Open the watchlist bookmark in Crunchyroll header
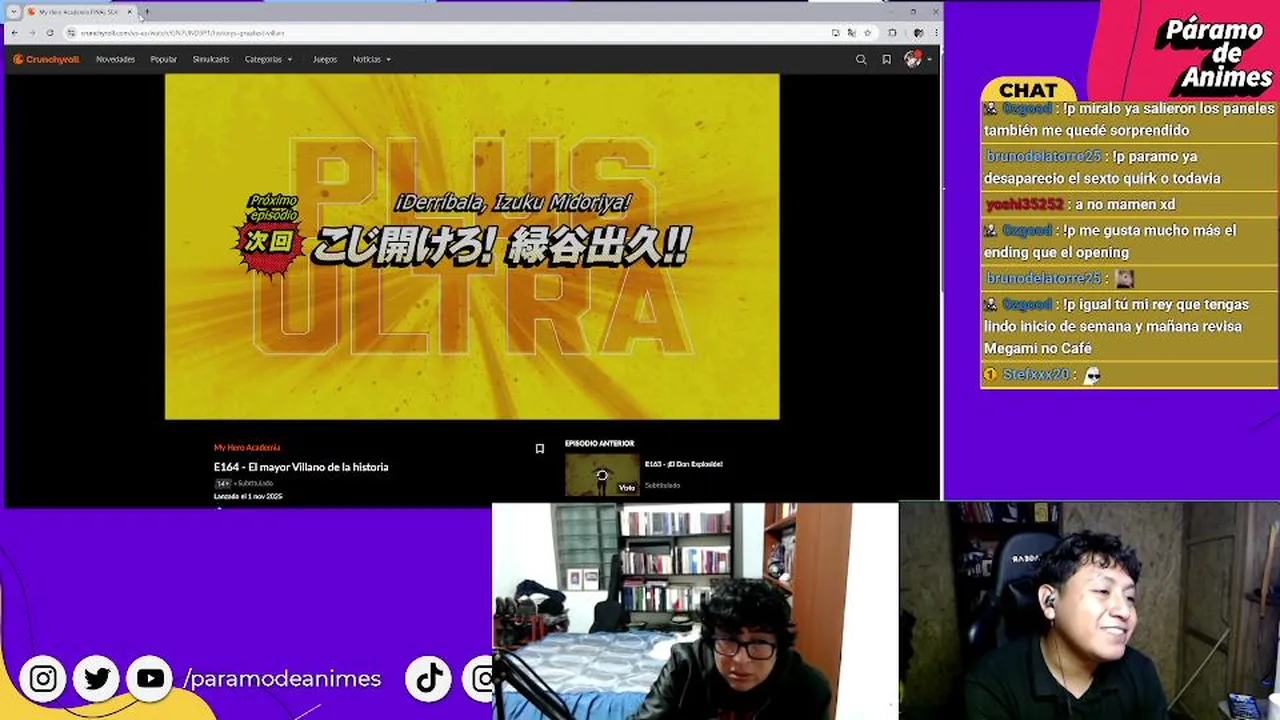Viewport: 1280px width, 720px height. coord(886,59)
